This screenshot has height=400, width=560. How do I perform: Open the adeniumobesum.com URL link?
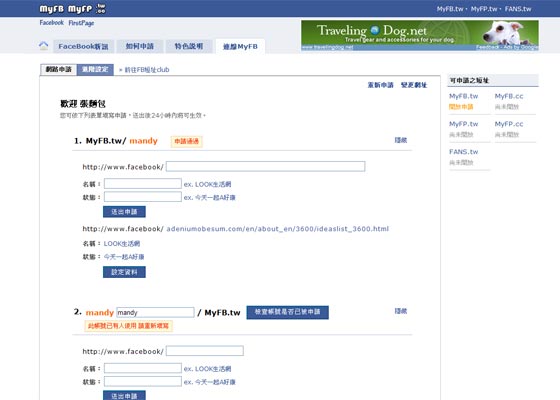tap(278, 229)
